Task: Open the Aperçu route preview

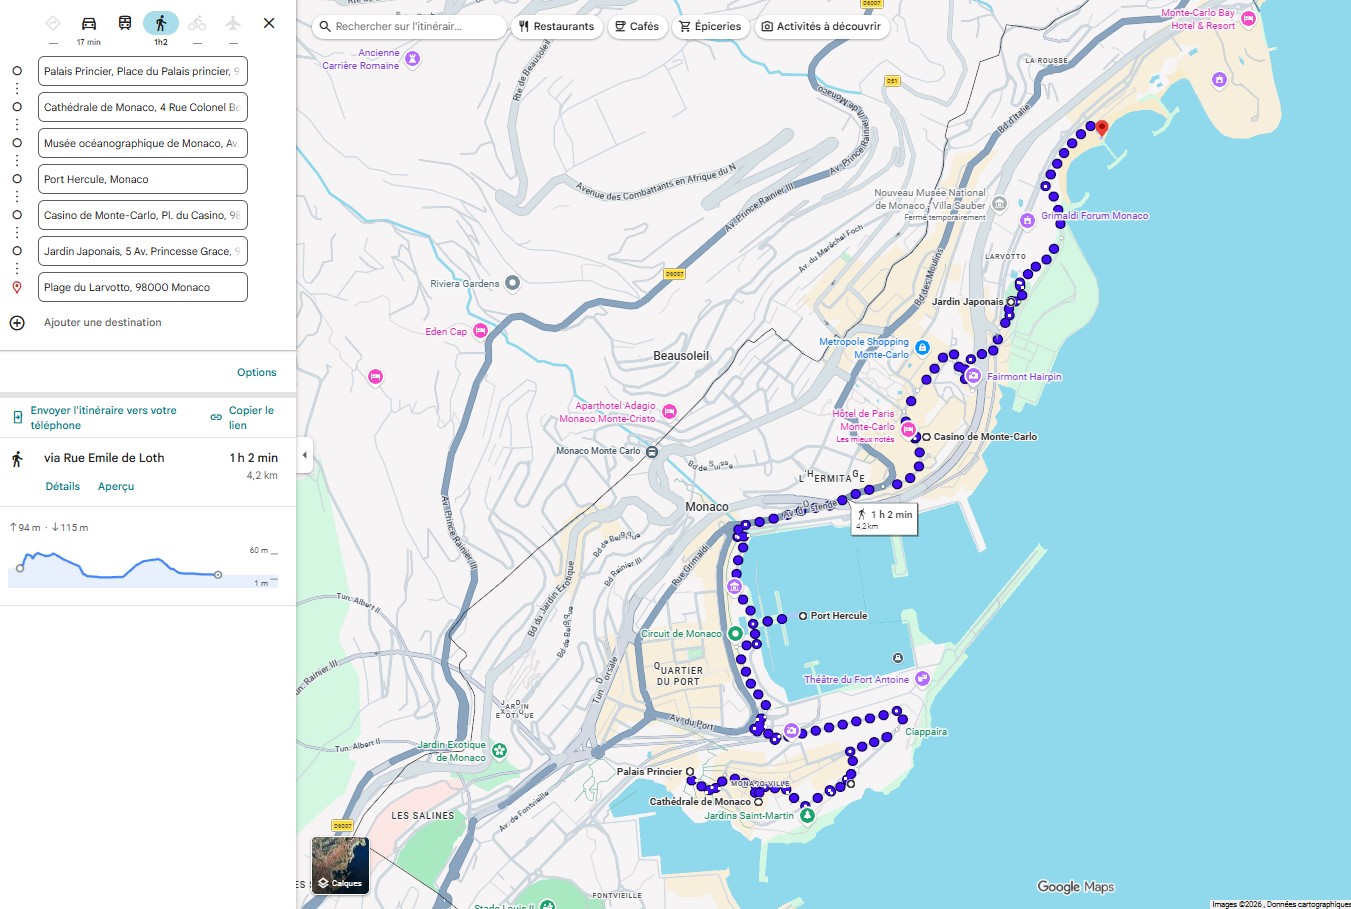Action: tap(116, 486)
